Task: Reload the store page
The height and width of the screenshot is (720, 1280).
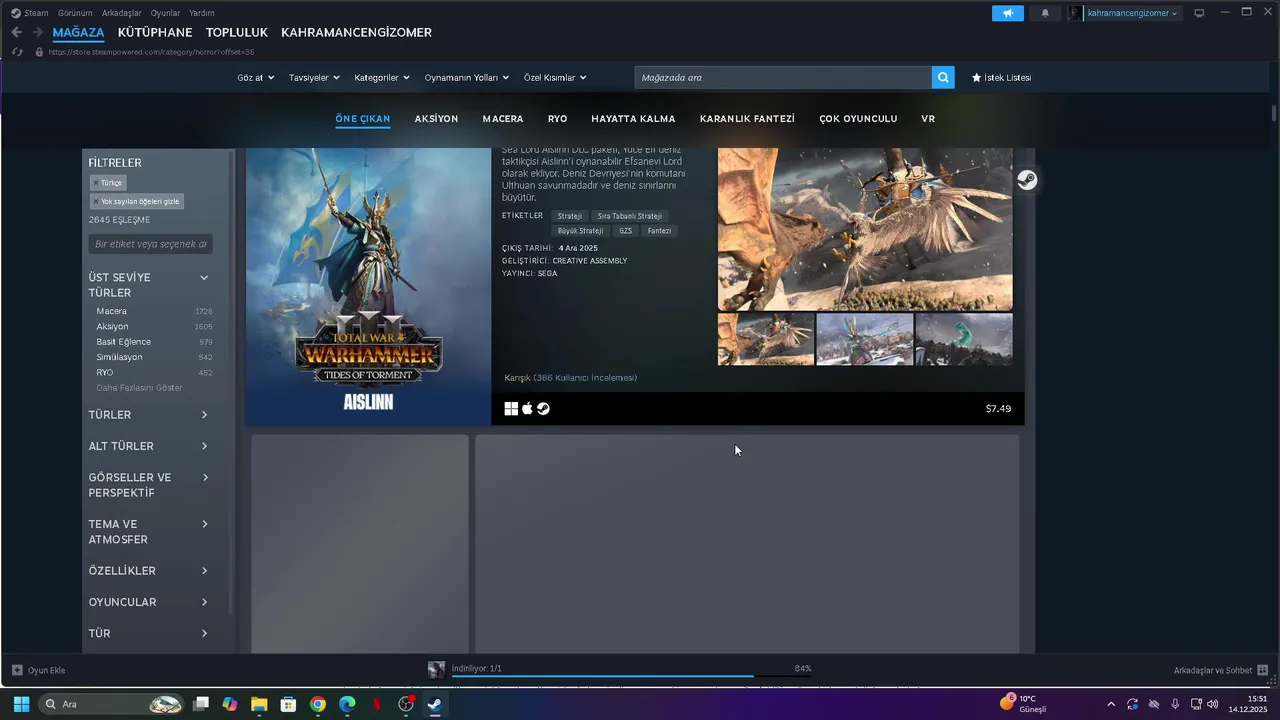Action: [x=17, y=52]
